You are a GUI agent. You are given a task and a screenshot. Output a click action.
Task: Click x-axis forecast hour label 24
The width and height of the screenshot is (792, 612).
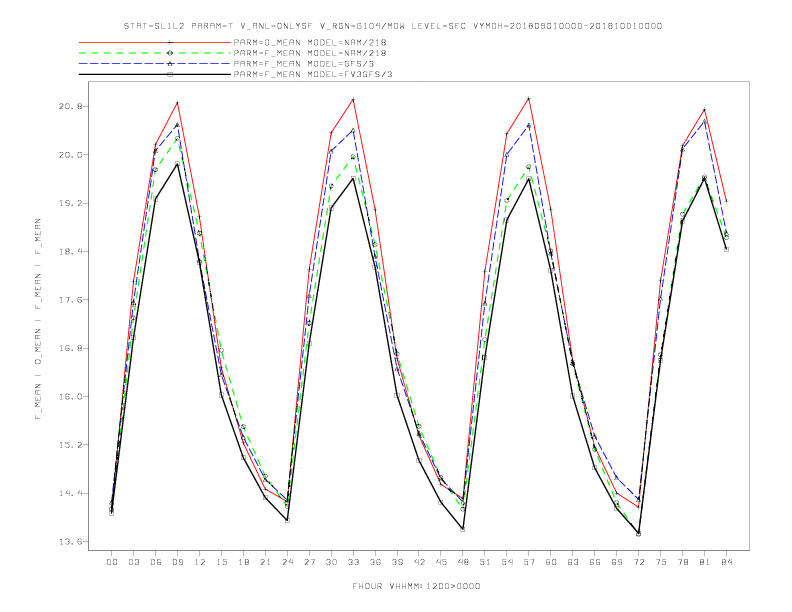287,562
